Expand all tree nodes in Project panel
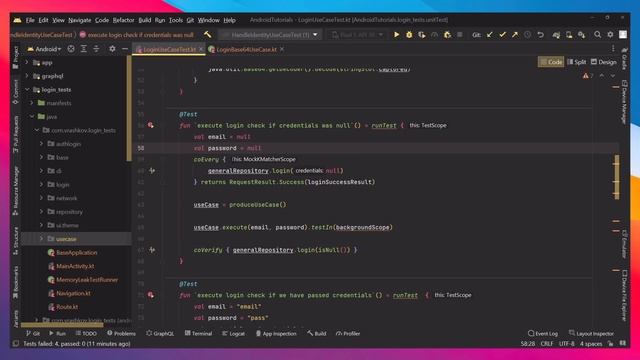The width and height of the screenshot is (640, 360). coord(84,49)
